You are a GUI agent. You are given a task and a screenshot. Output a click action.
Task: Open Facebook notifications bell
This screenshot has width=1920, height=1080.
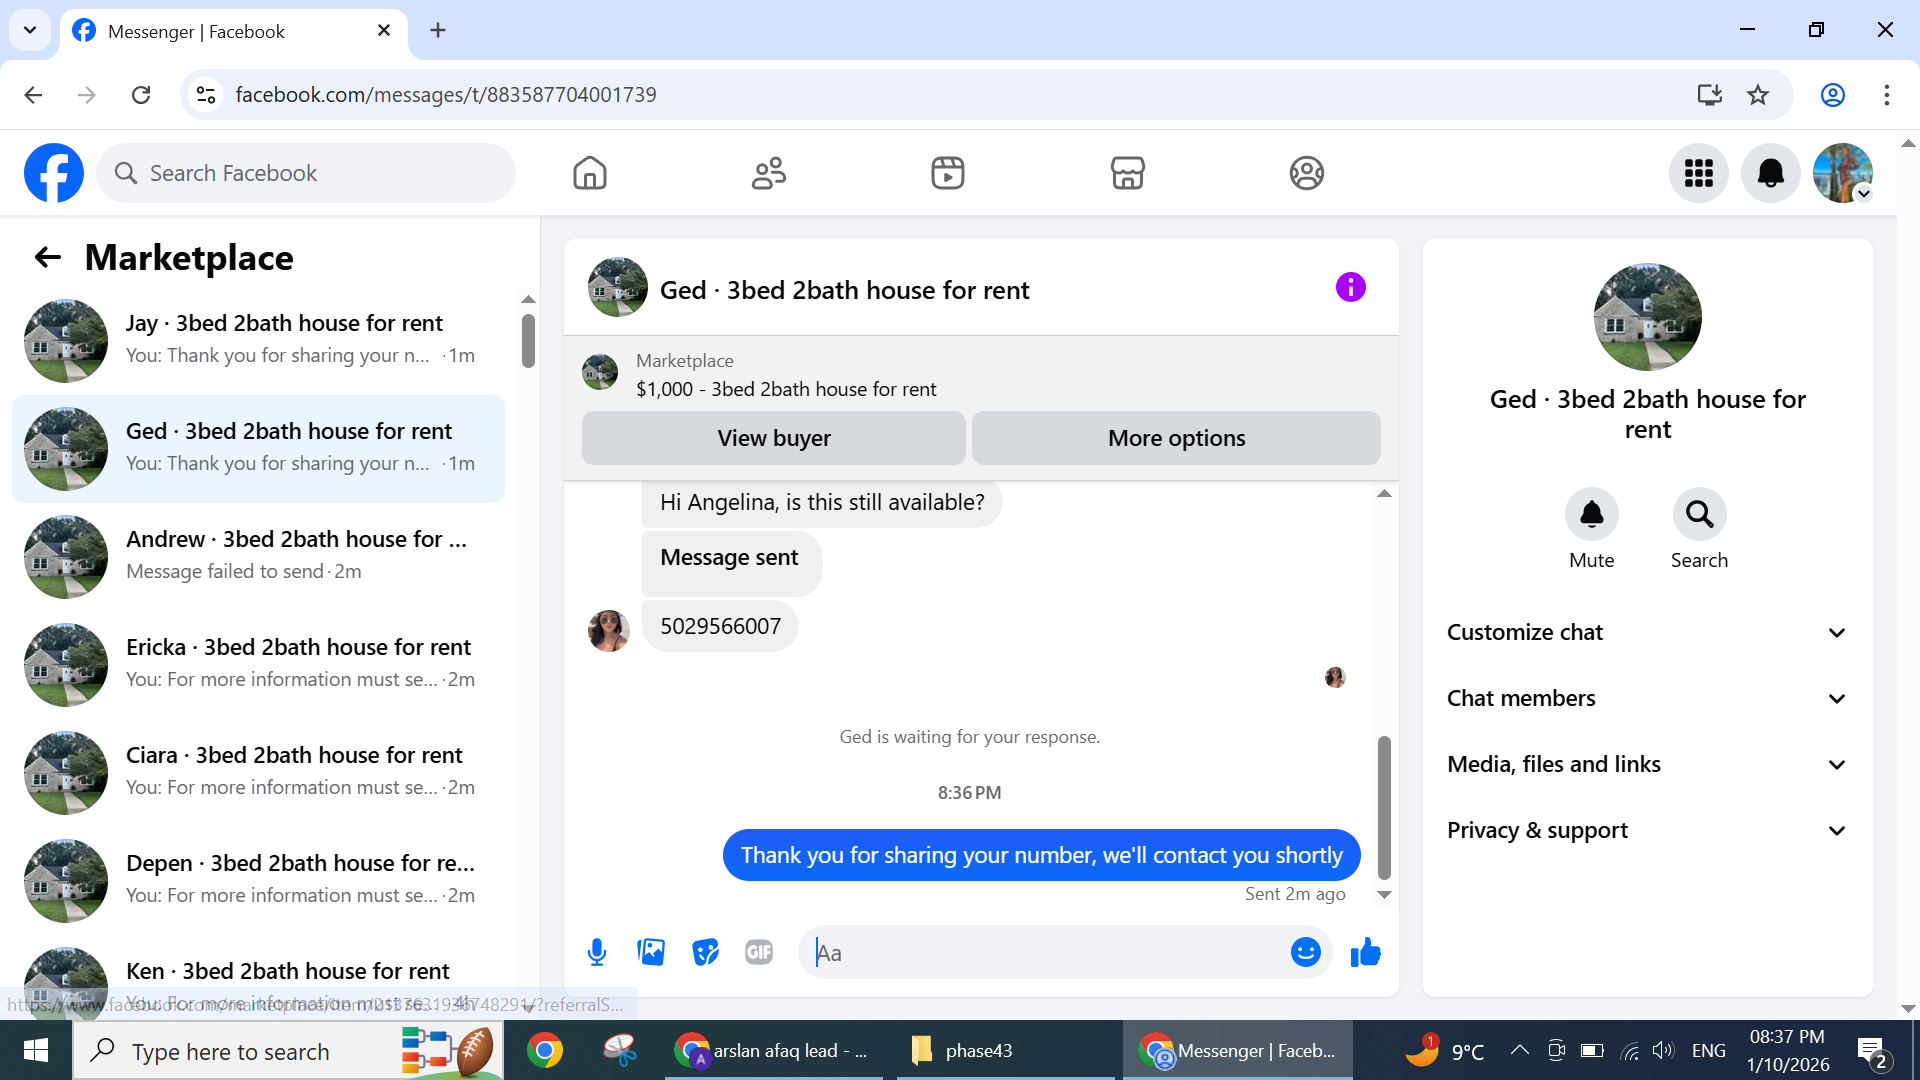[x=1770, y=173]
